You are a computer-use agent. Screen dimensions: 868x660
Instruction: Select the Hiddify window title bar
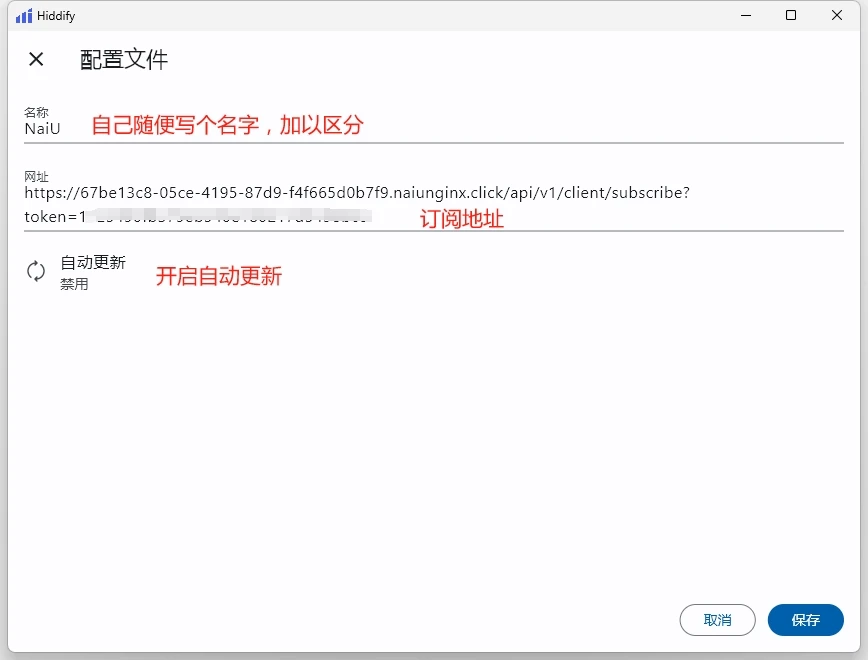pos(400,15)
